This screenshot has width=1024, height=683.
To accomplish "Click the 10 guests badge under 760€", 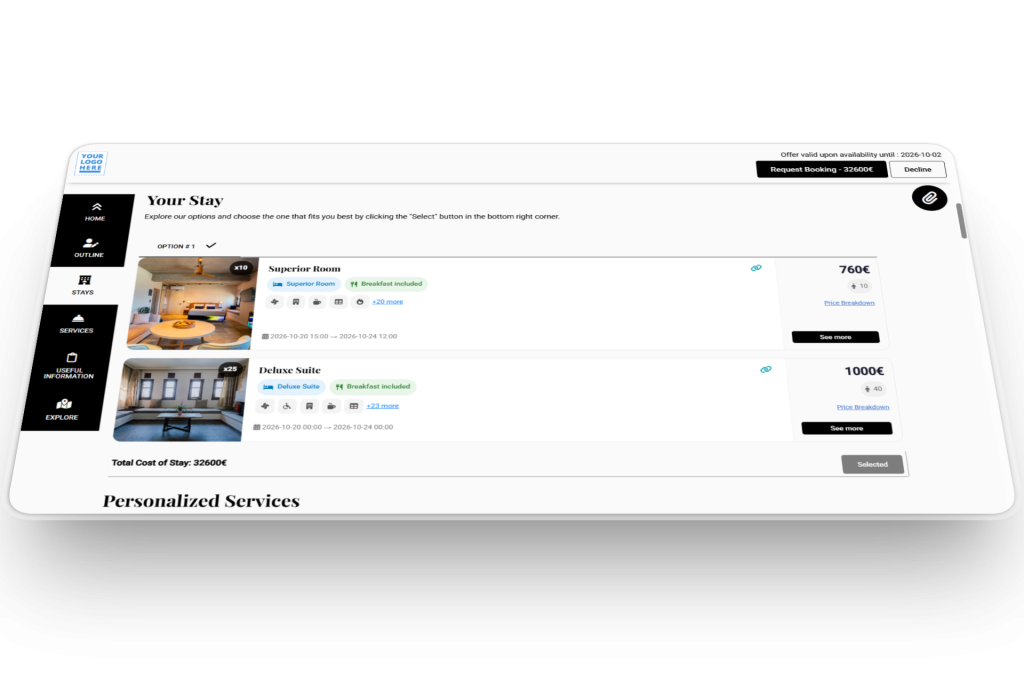I will 859,286.
